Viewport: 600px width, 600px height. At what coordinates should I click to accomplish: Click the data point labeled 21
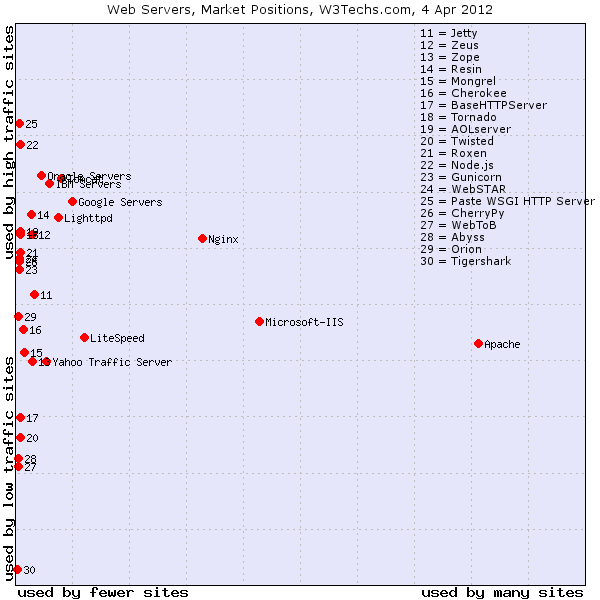point(20,253)
